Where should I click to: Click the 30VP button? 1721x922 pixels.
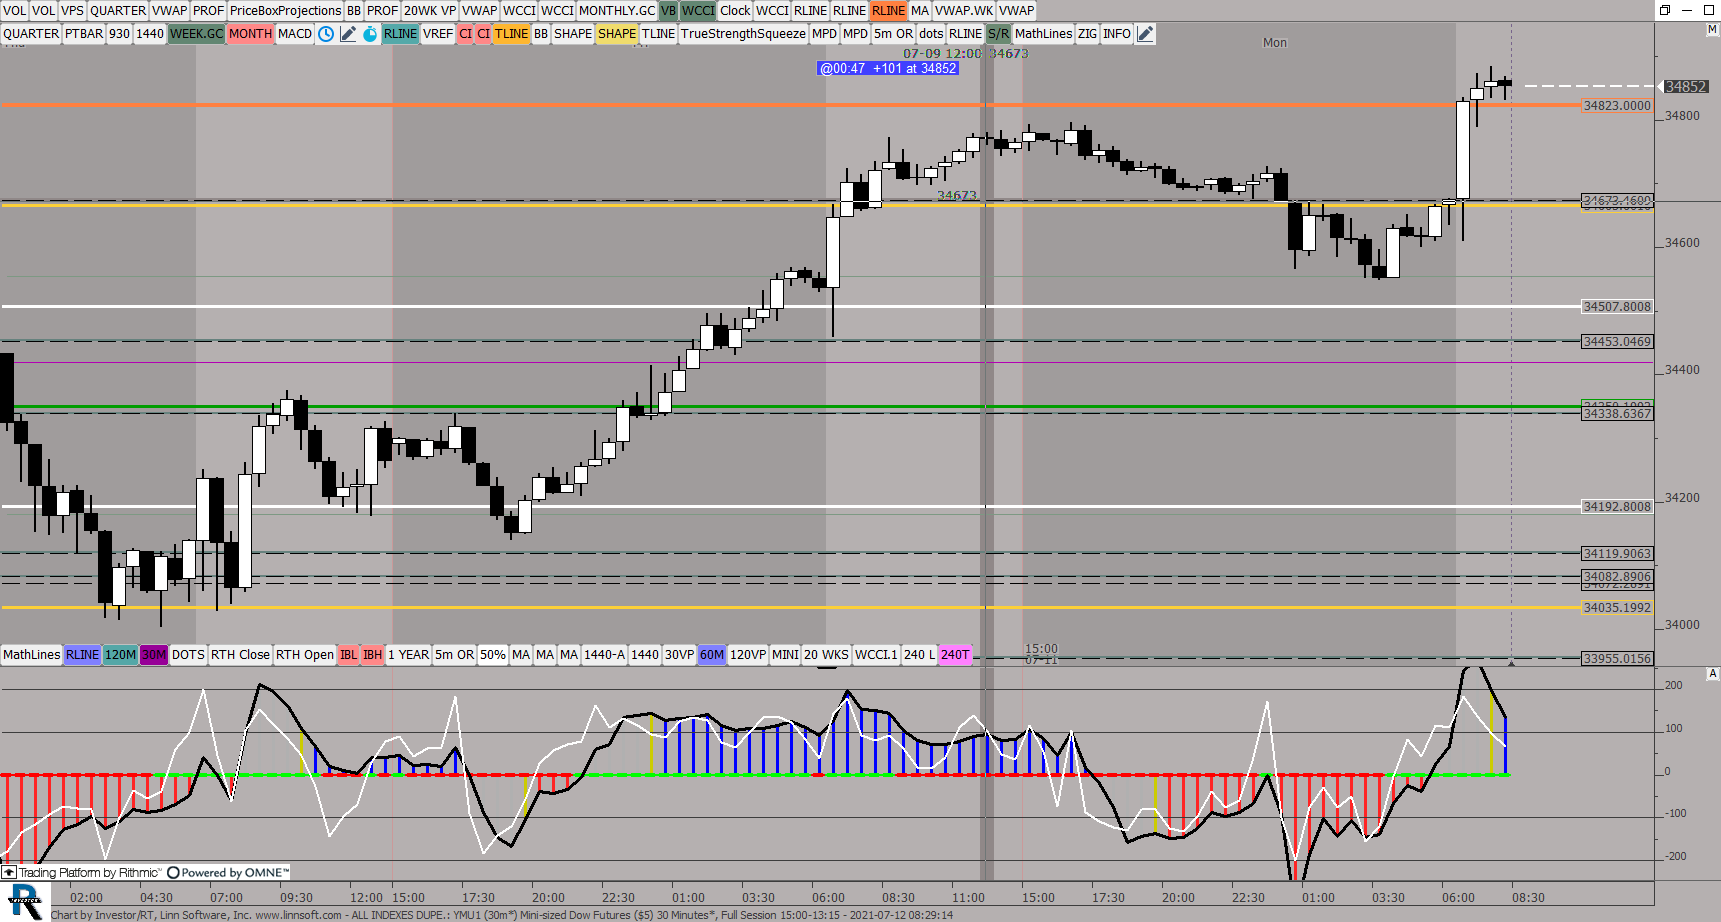point(679,655)
